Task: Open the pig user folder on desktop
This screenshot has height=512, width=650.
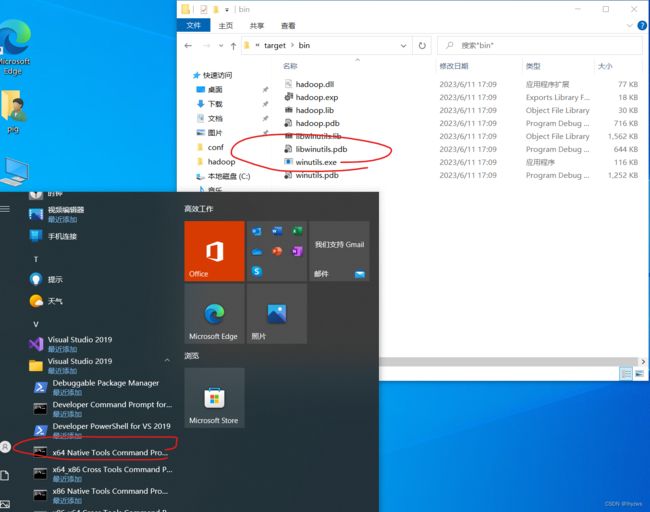Action: [13, 112]
